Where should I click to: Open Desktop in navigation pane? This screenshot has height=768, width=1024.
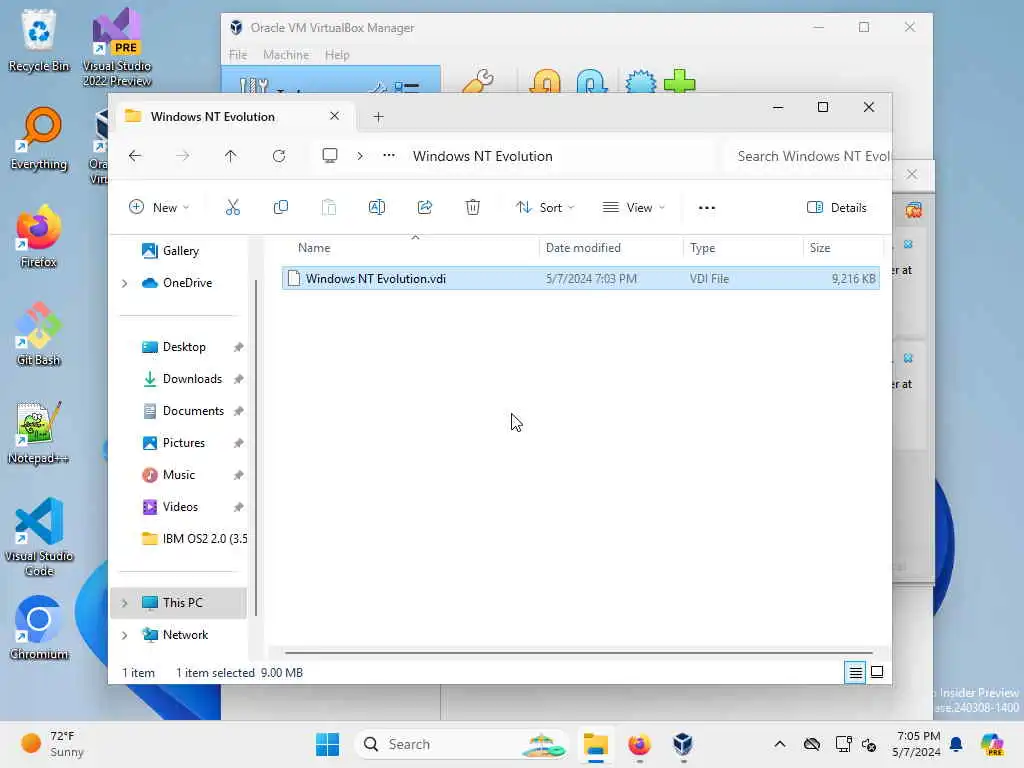point(184,347)
